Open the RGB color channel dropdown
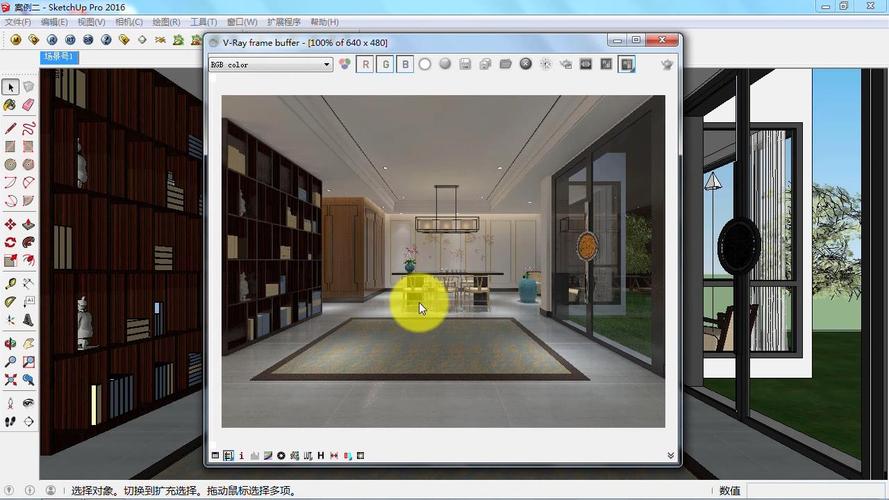This screenshot has width=889, height=500. [x=270, y=65]
